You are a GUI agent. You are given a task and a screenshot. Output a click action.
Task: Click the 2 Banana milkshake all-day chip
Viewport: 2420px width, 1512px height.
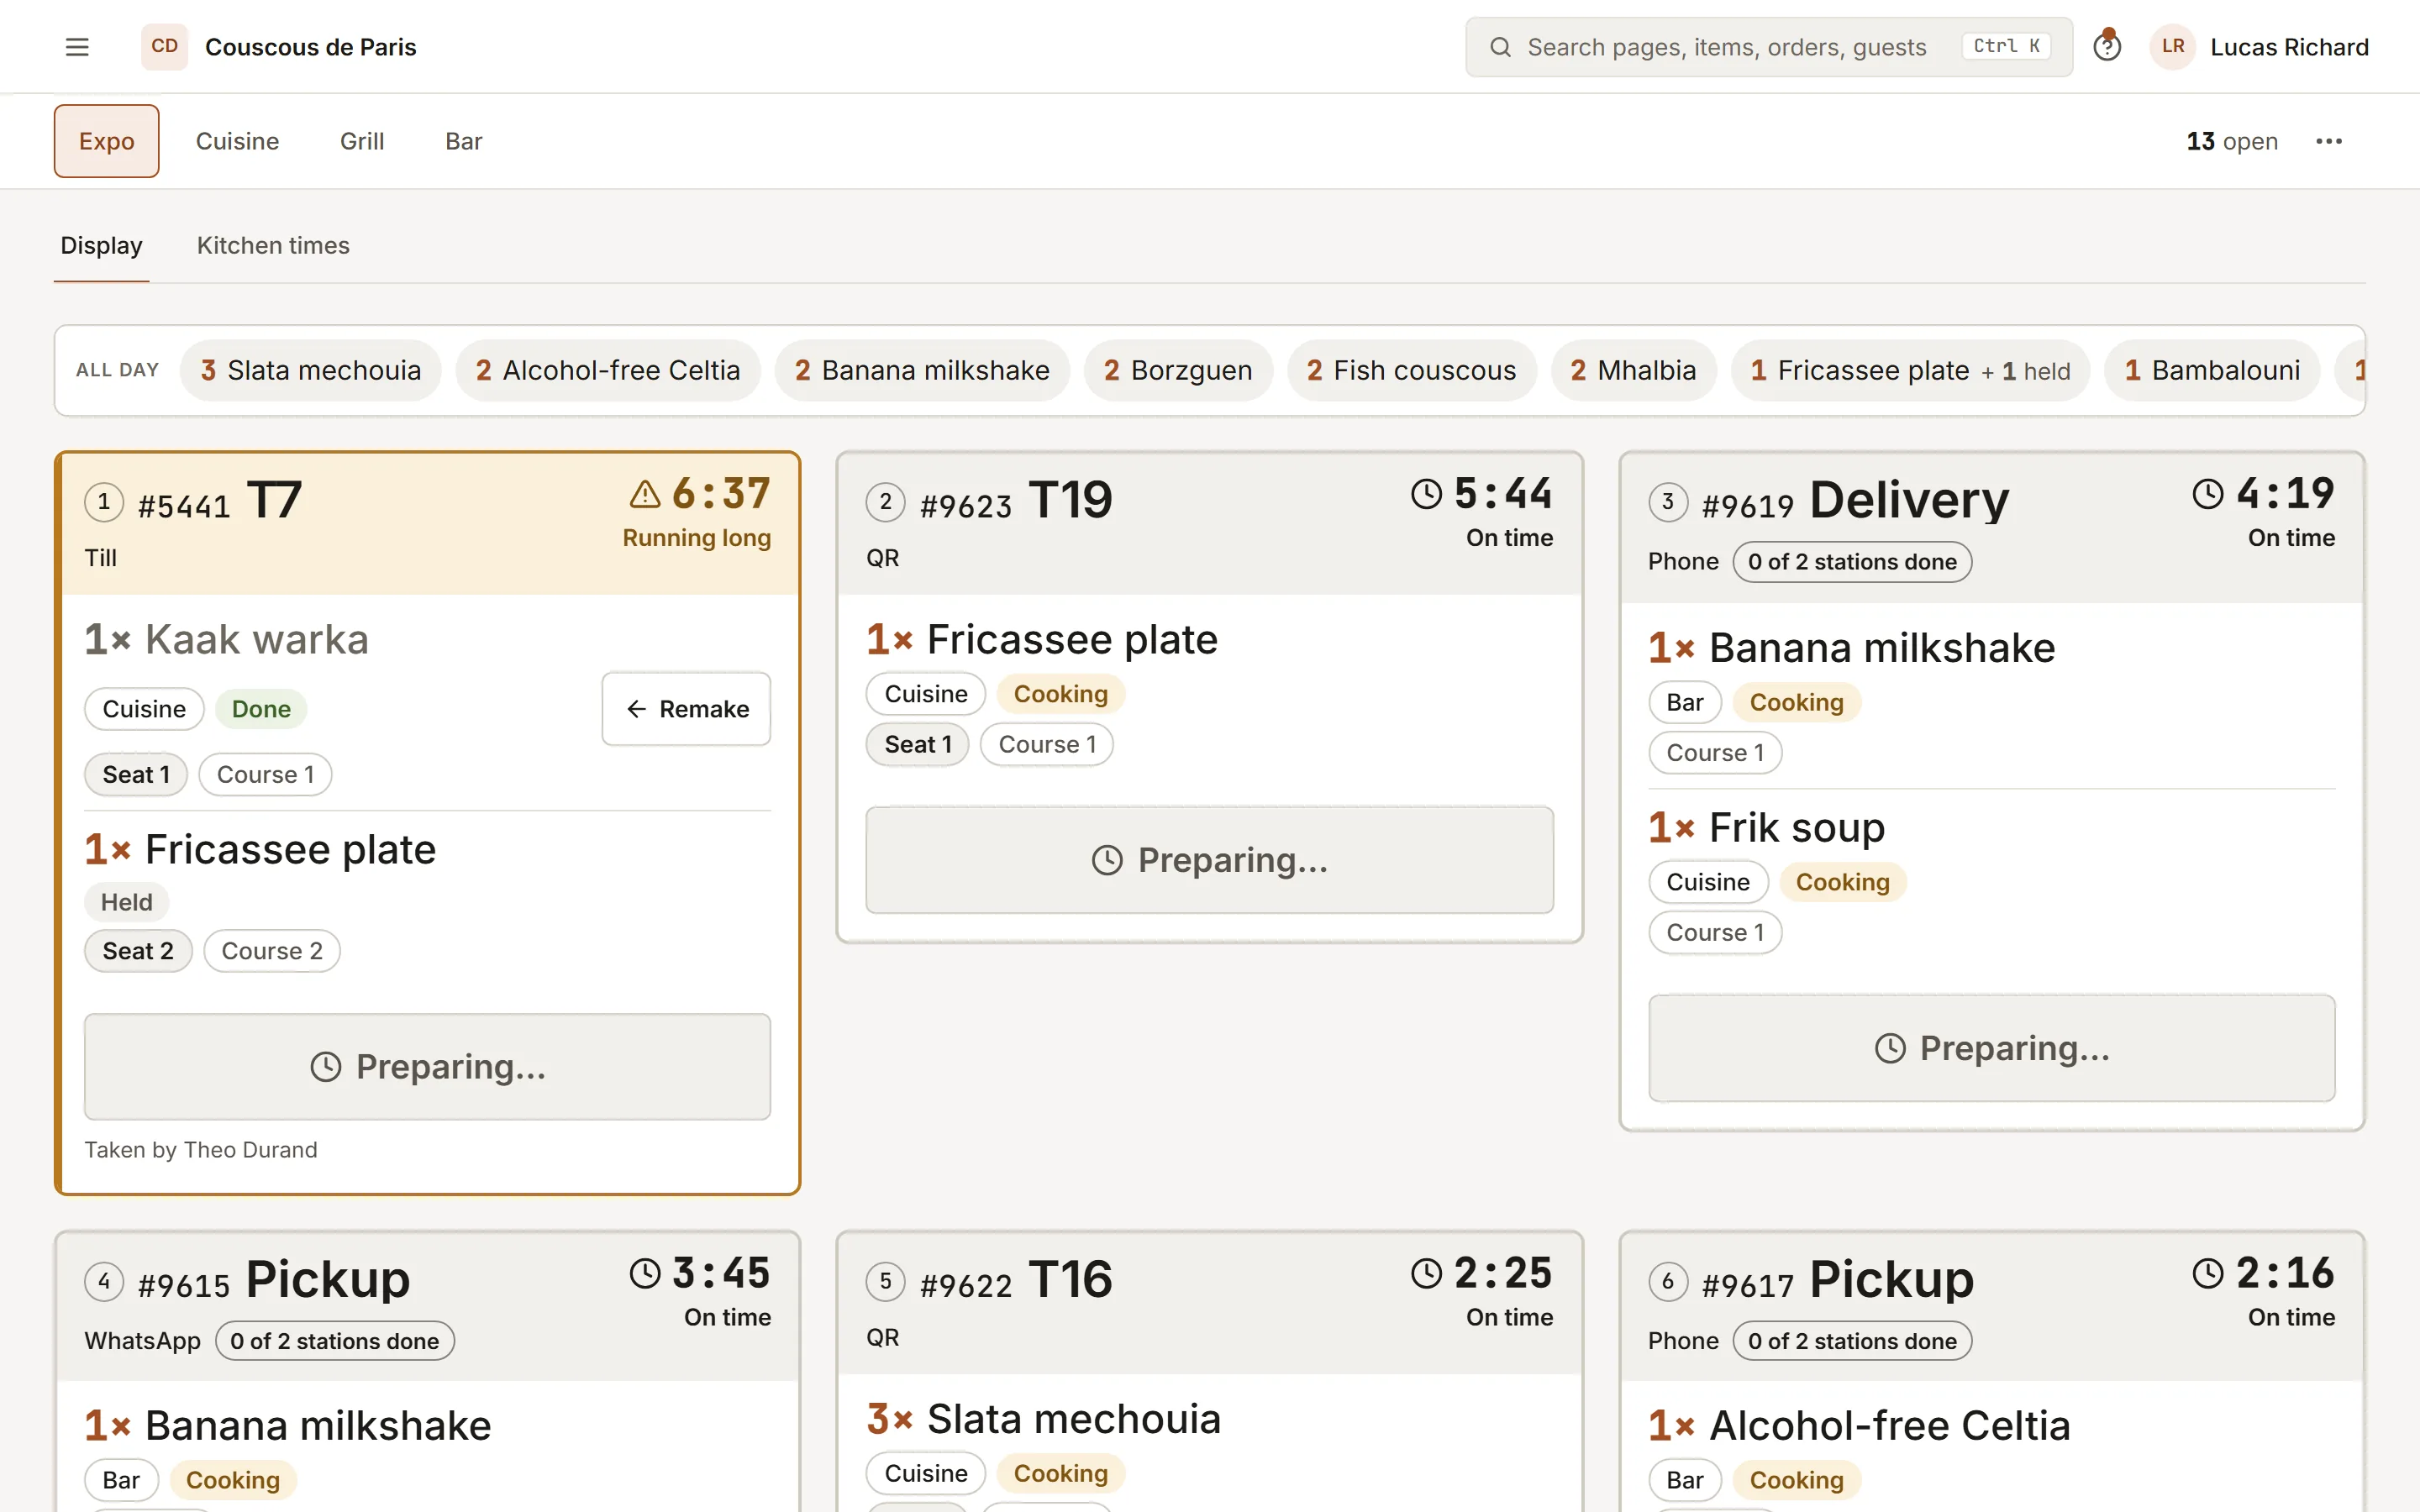[922, 371]
